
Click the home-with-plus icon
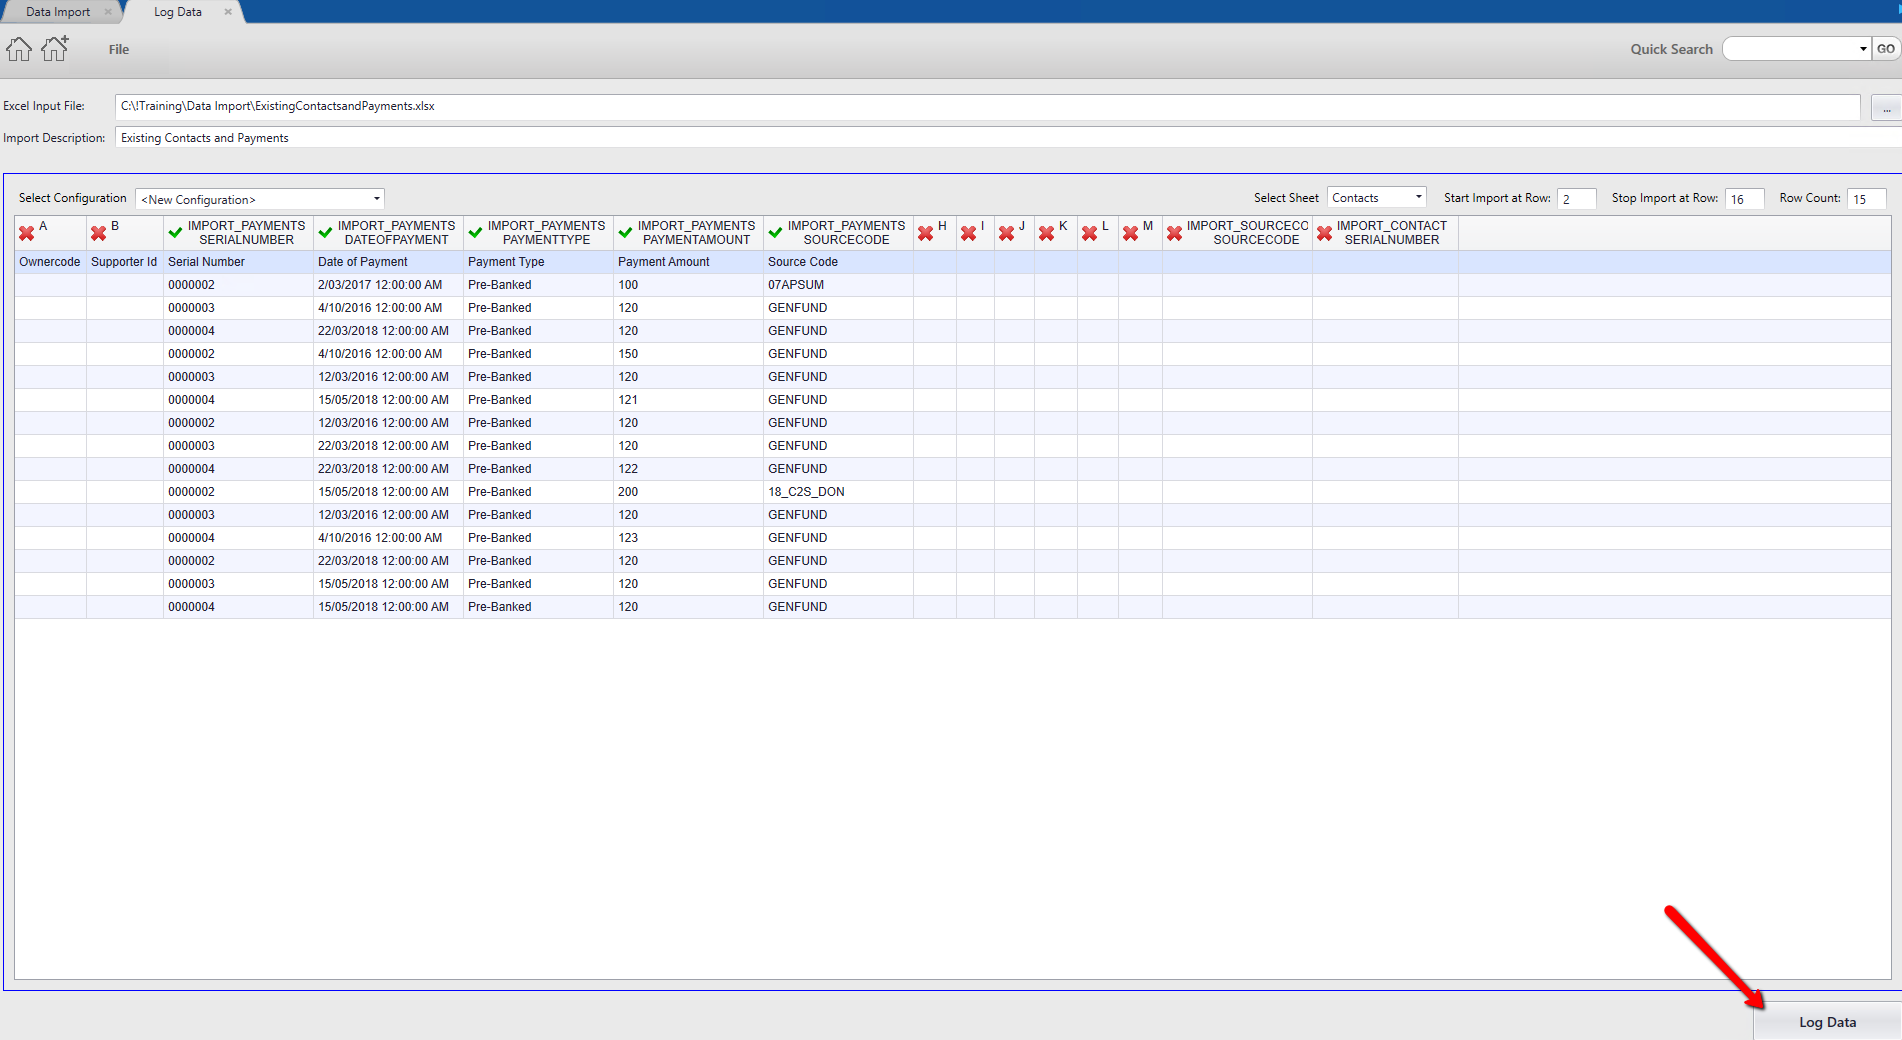(x=55, y=48)
